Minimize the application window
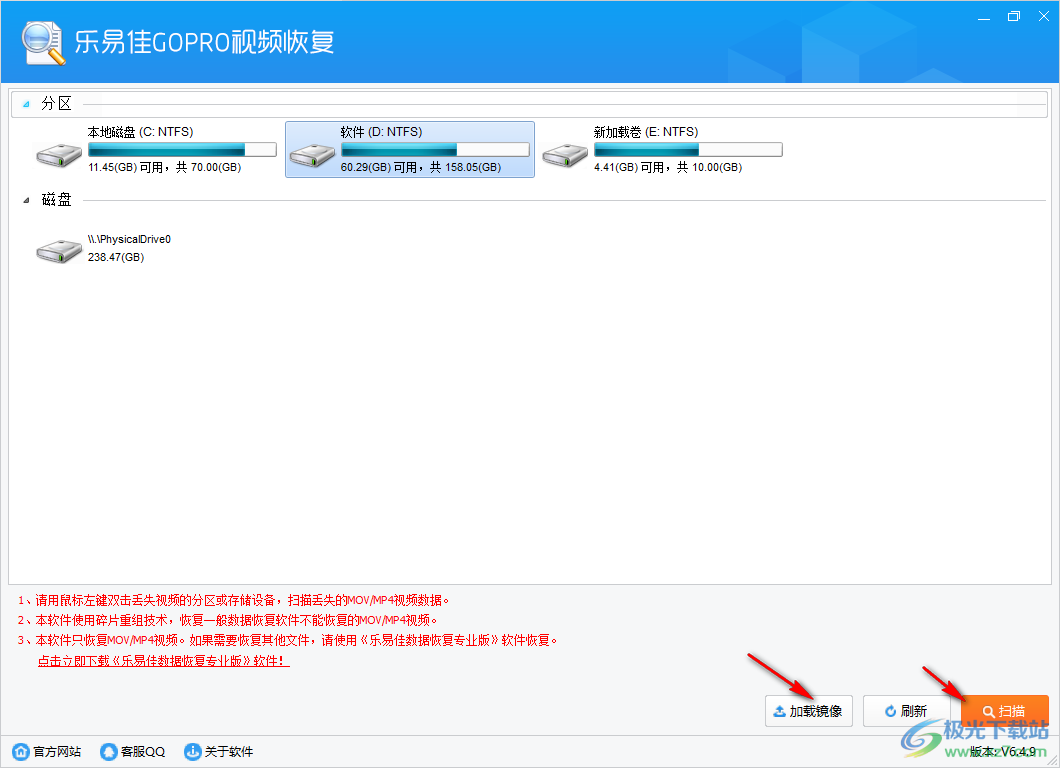 (x=984, y=17)
